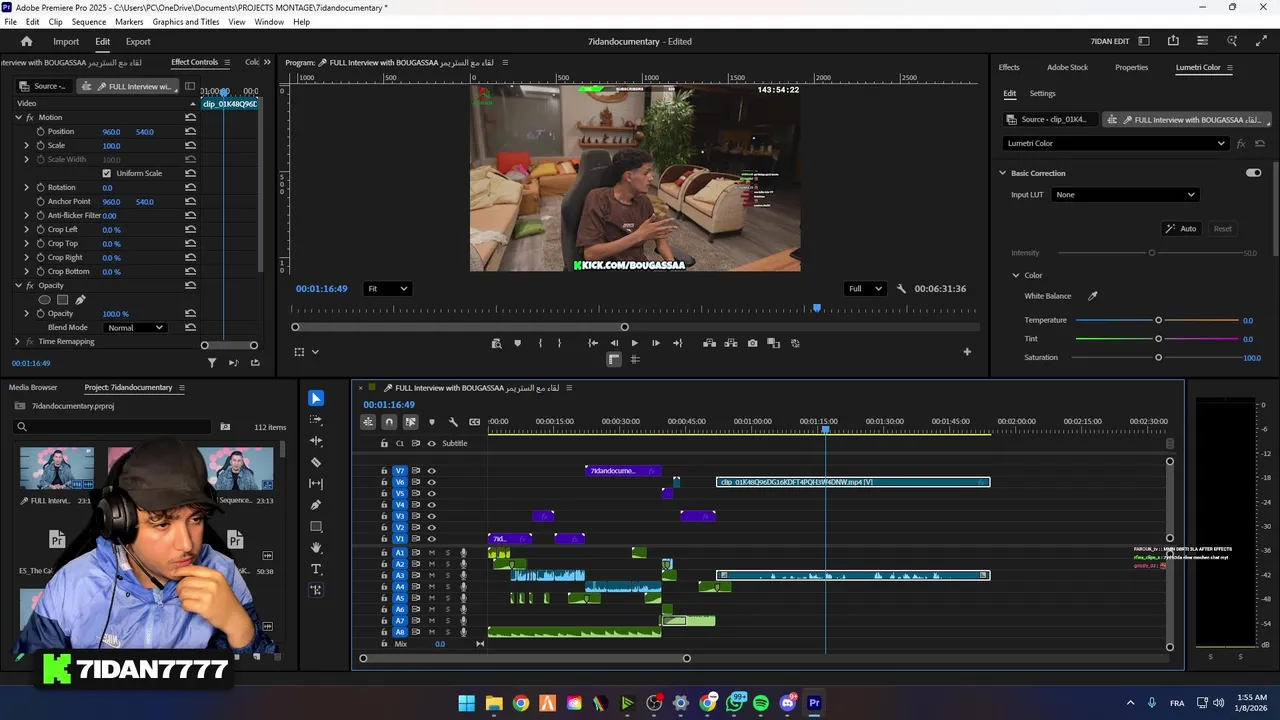Switch to the Export workspace tab
The height and width of the screenshot is (720, 1280).
coord(138,41)
